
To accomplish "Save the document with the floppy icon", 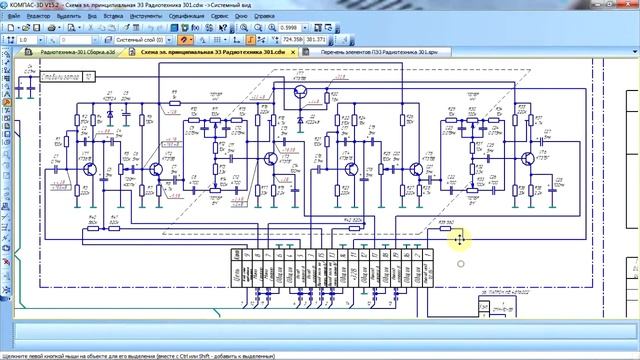I will click(x=36, y=28).
